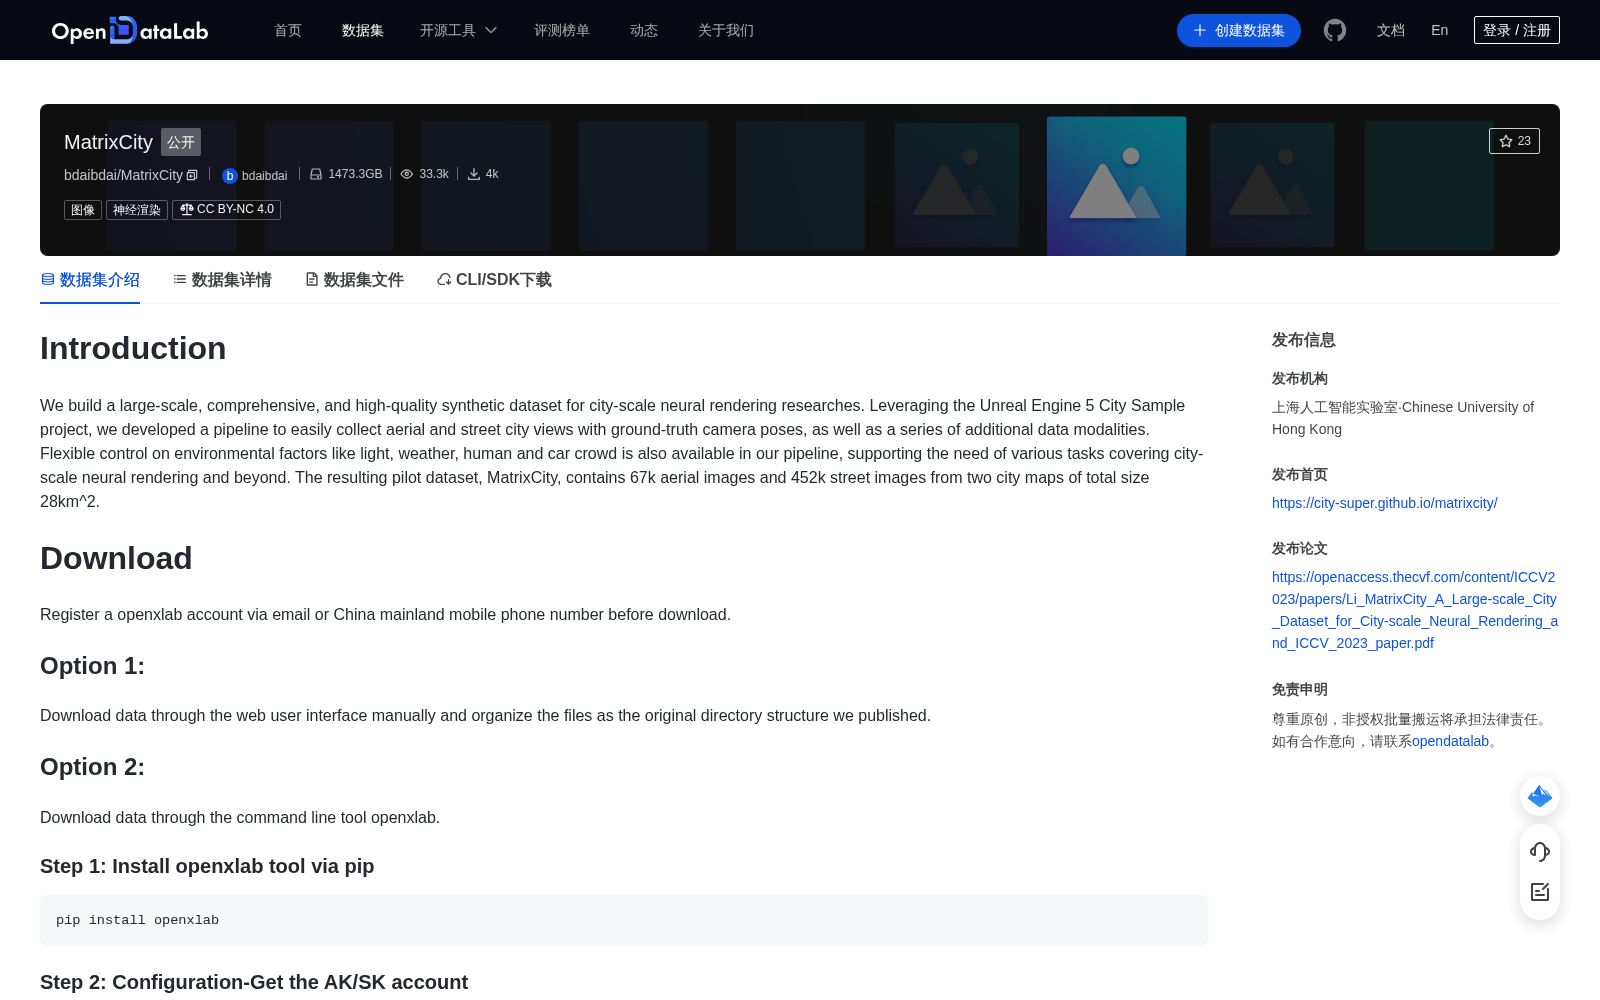Click the 免责申明 heading
This screenshot has width=1600, height=1000.
point(1300,689)
